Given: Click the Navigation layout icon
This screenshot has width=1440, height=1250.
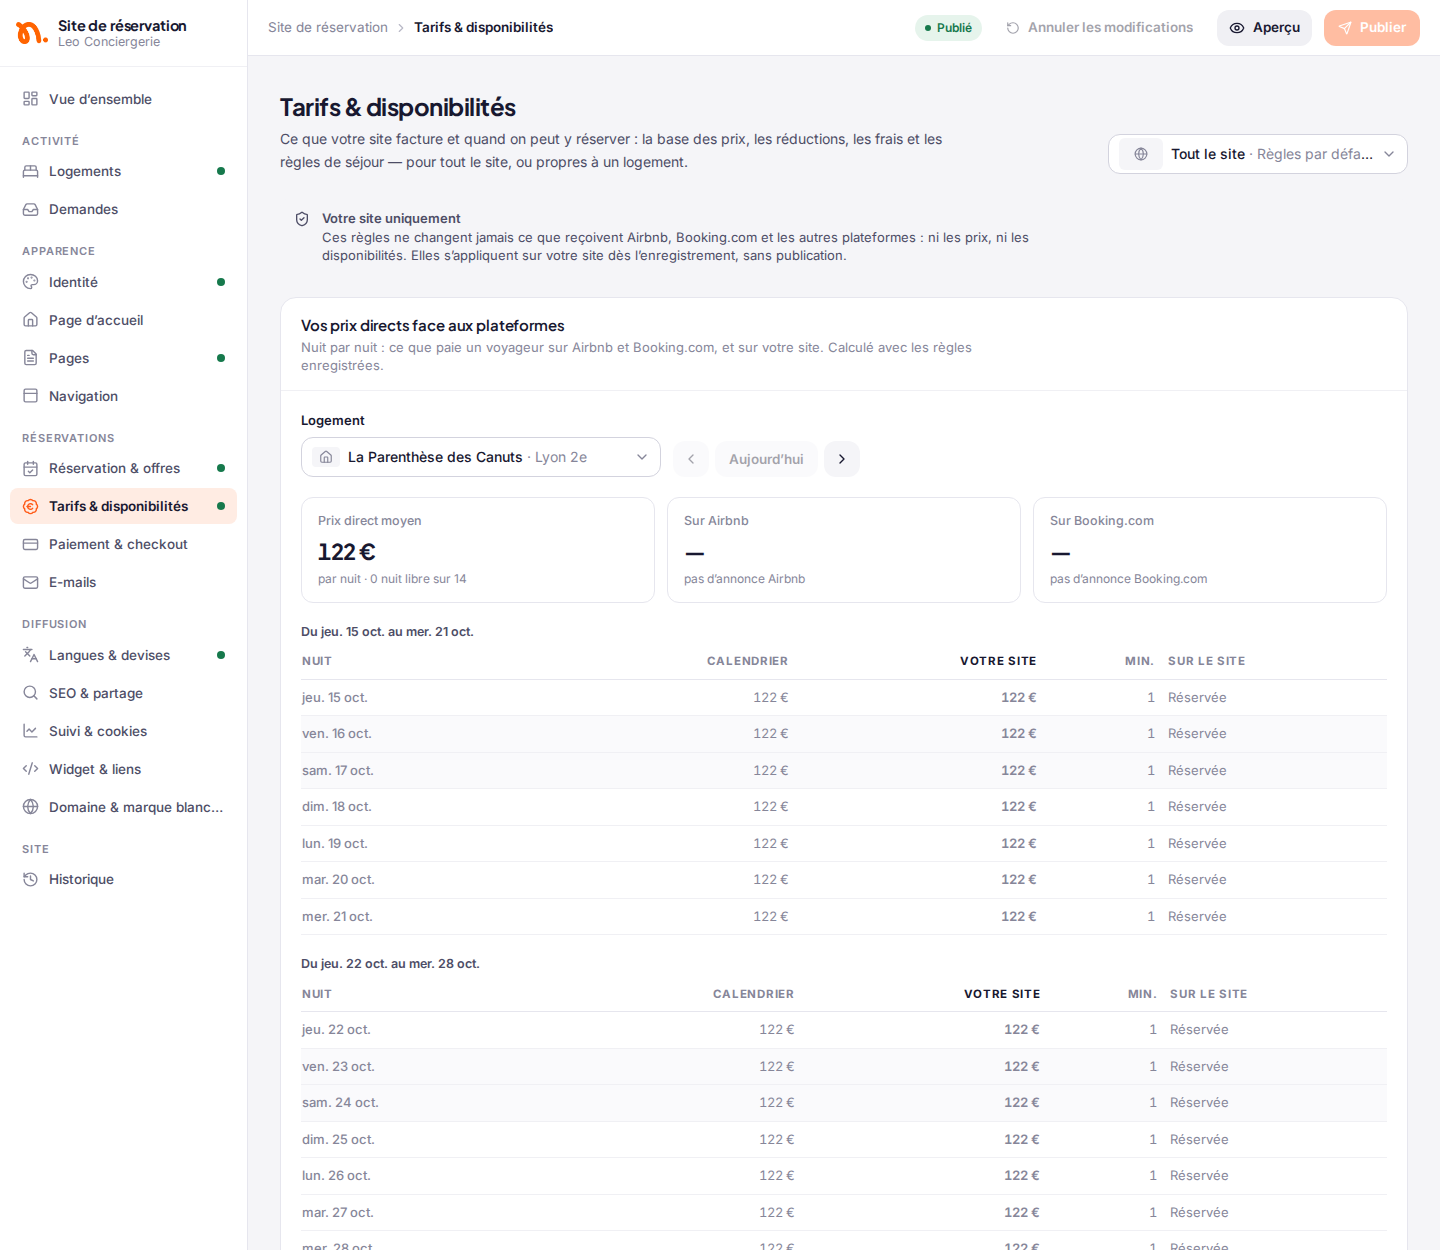Looking at the screenshot, I should [31, 396].
